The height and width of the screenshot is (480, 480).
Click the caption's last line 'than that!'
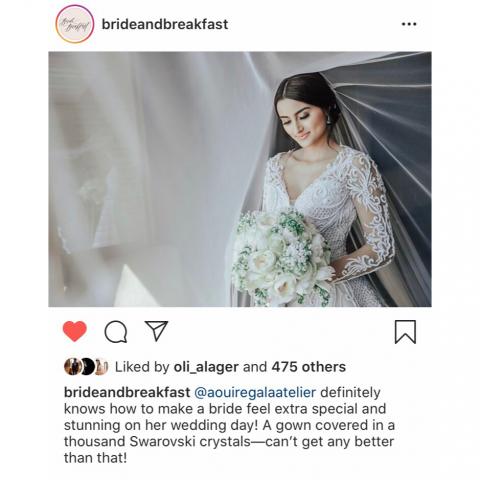(x=95, y=458)
